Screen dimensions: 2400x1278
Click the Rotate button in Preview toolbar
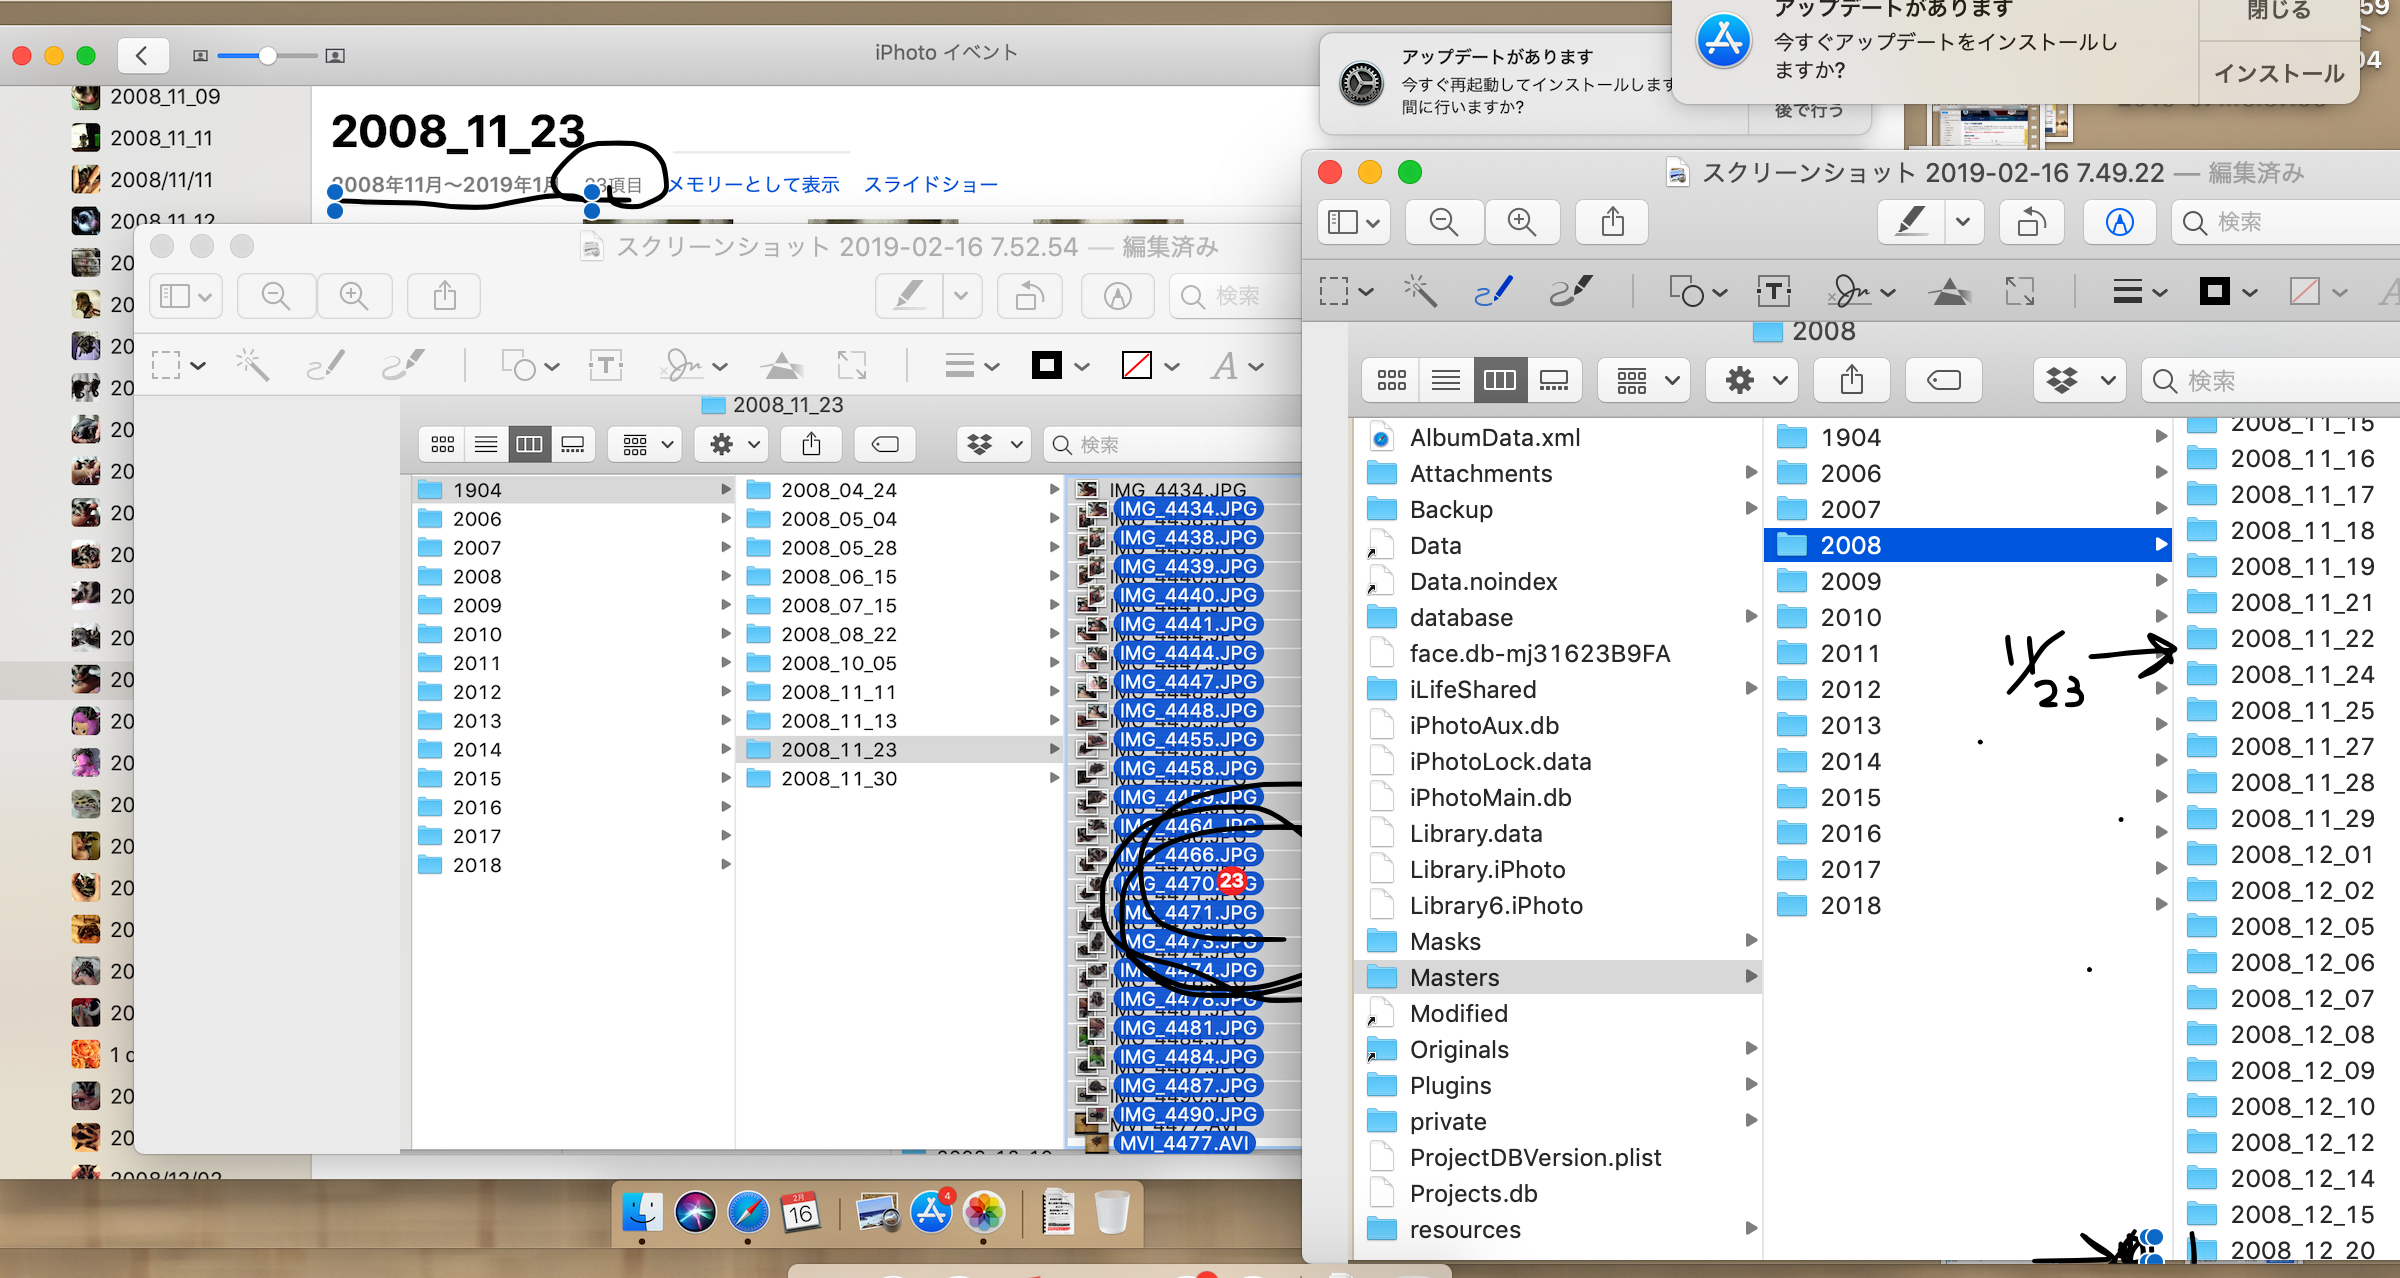tap(2030, 222)
